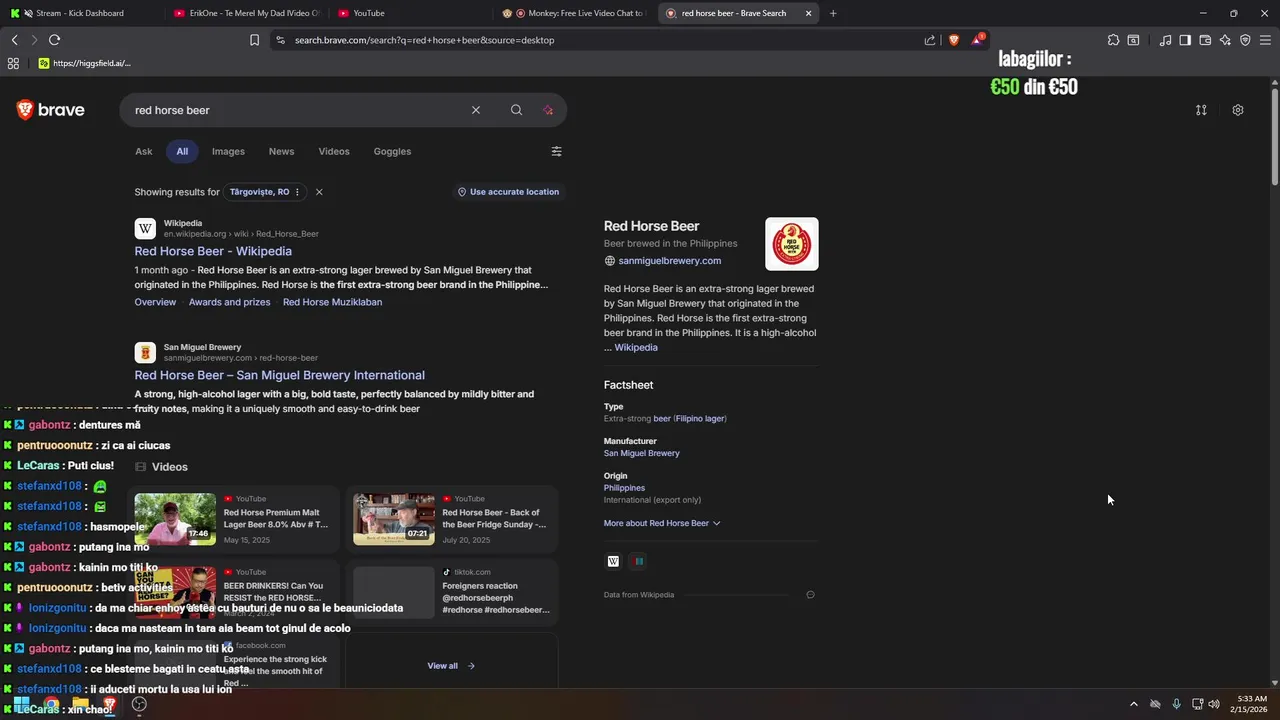Play the 07:21 Back of the Beer Fridge thumbnail
1280x720 pixels.
click(394, 519)
